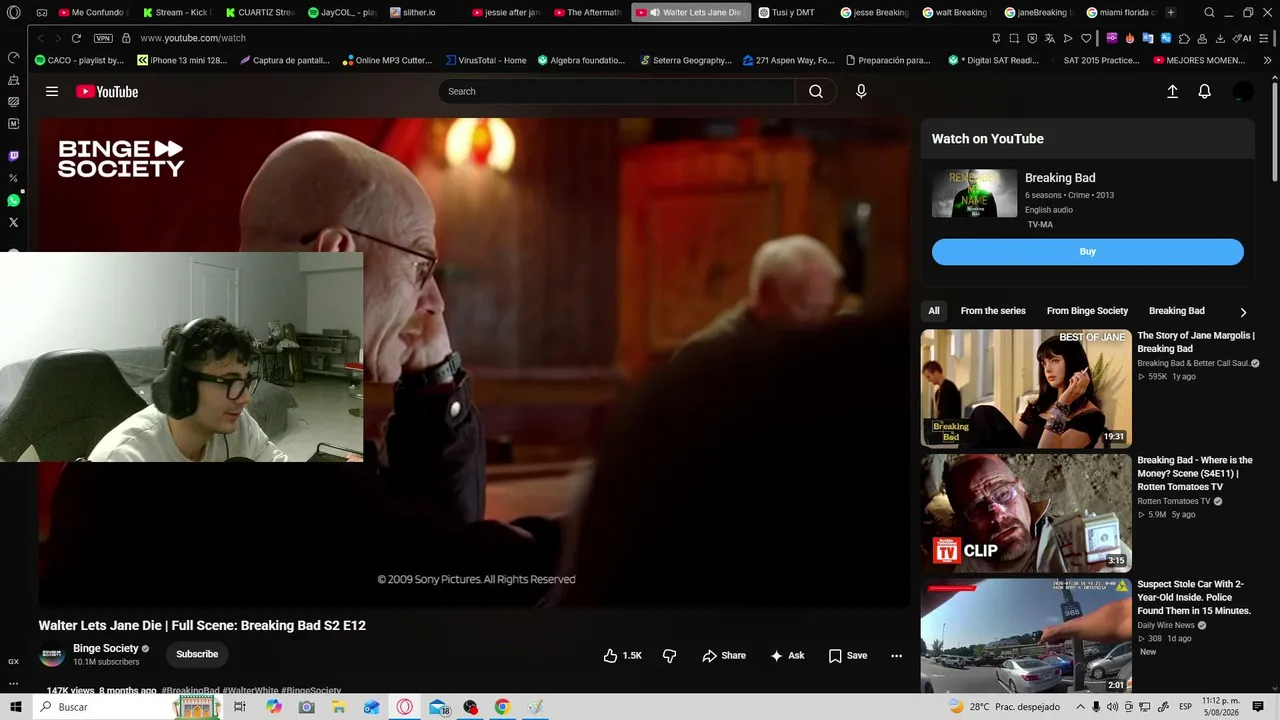Click the Binge Society channel avatar
Screen dimensions: 1280x720
(52, 655)
